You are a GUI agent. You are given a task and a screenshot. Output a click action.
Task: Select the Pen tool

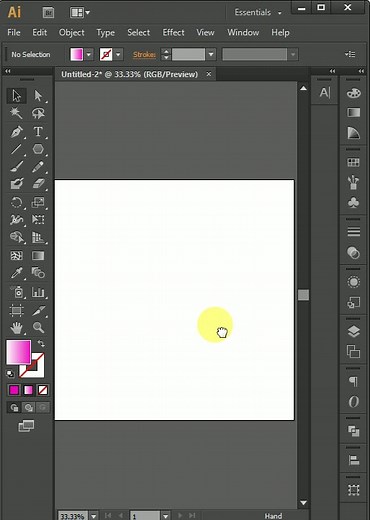[16, 132]
